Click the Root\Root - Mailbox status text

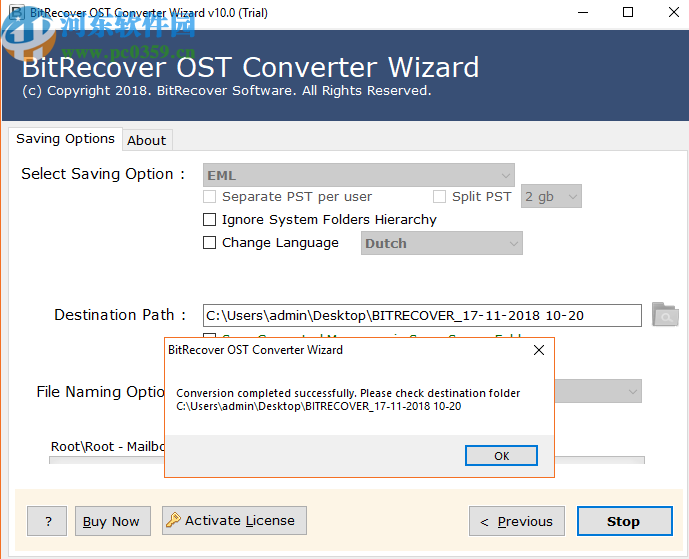(108, 446)
